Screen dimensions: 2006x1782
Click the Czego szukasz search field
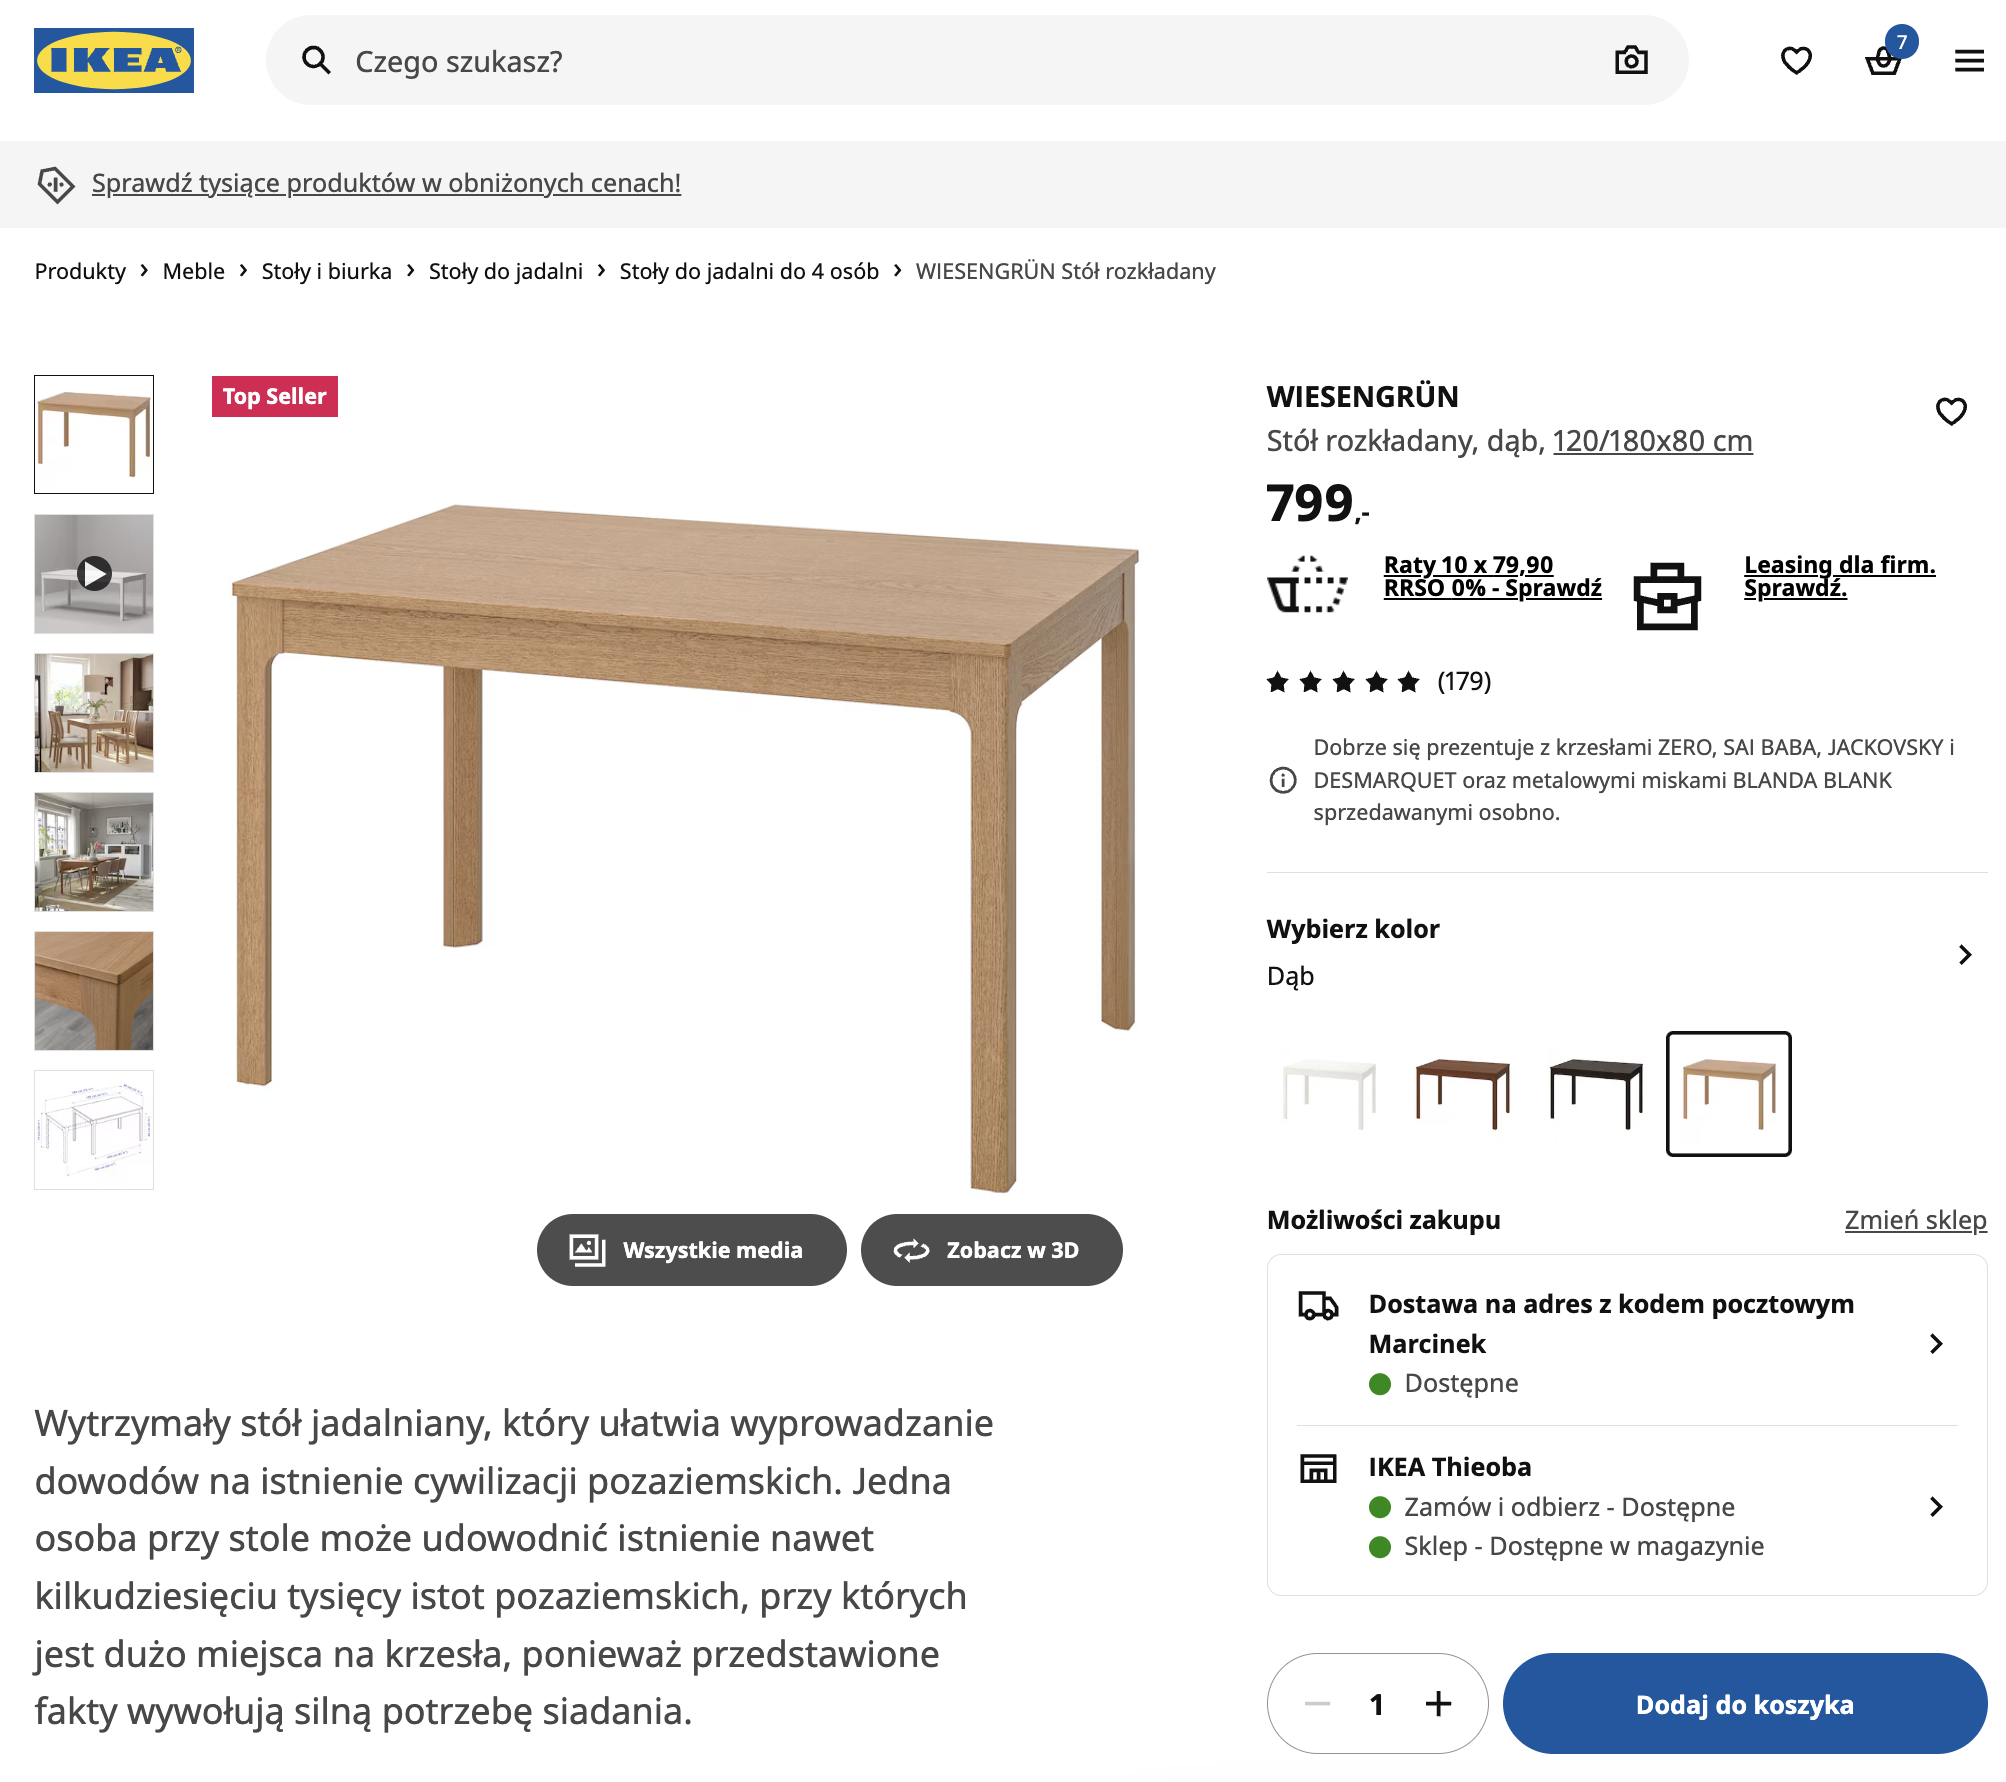point(960,61)
